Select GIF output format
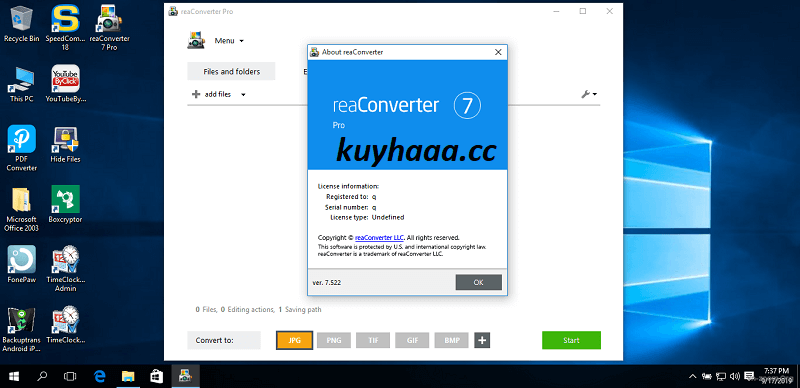 tap(412, 341)
